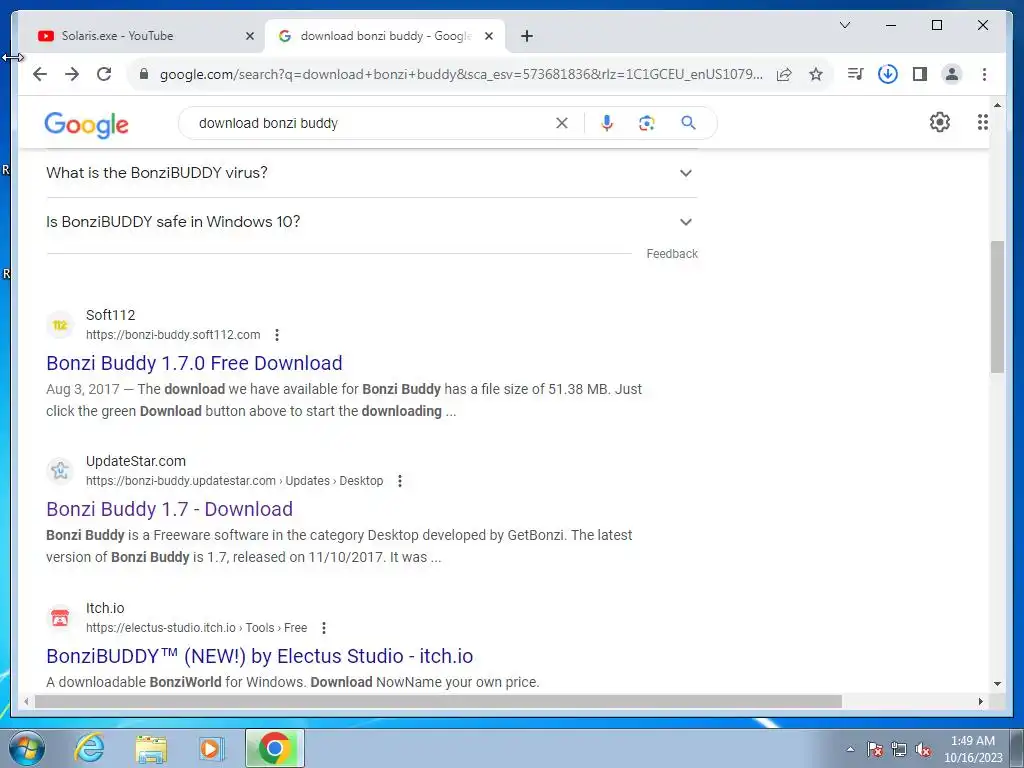Click the 'Itch.io' site name text
The image size is (1024, 768).
click(x=105, y=608)
